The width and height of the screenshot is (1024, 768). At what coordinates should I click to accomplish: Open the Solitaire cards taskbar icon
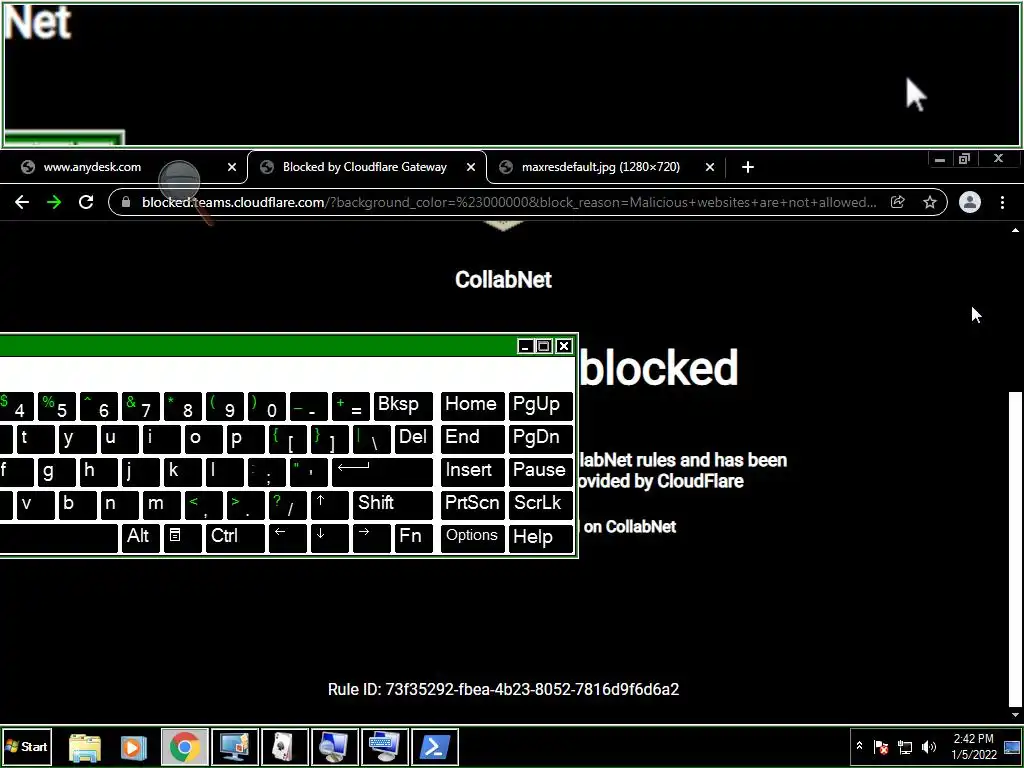[x=284, y=747]
